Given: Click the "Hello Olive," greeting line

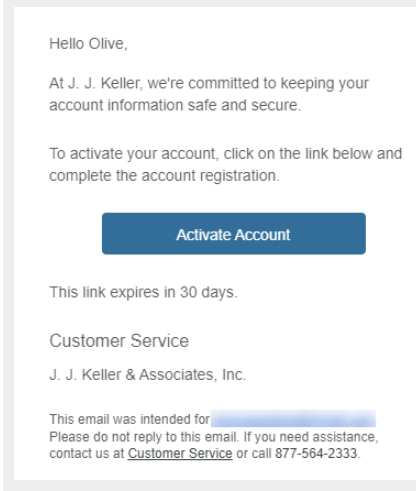Looking at the screenshot, I should [88, 44].
